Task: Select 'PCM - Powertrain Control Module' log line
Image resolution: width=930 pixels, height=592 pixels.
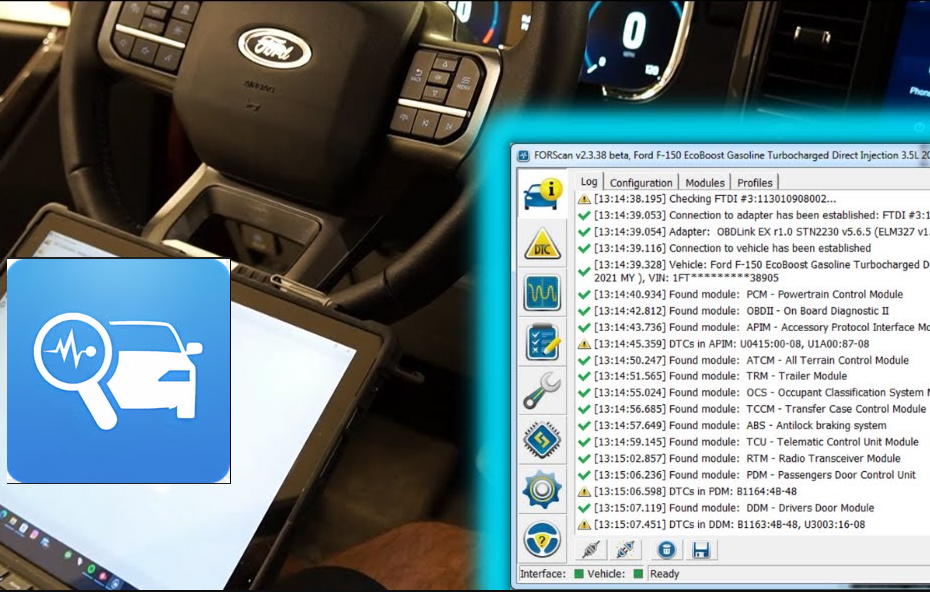Action: [749, 295]
